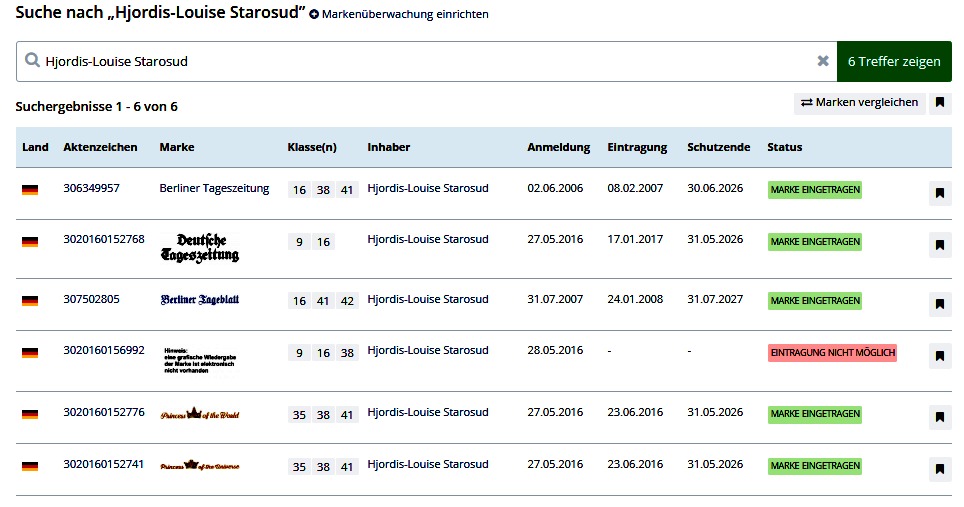Bookmark the Berliner Tageszeitung trademark row
Image resolution: width=964 pixels, height=507 pixels.
click(940, 193)
